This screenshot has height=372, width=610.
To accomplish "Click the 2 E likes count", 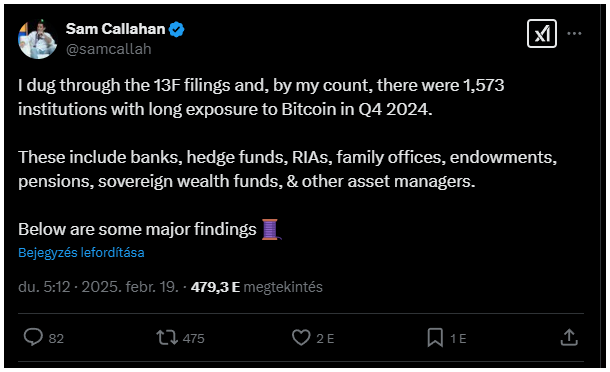I will tap(325, 339).
